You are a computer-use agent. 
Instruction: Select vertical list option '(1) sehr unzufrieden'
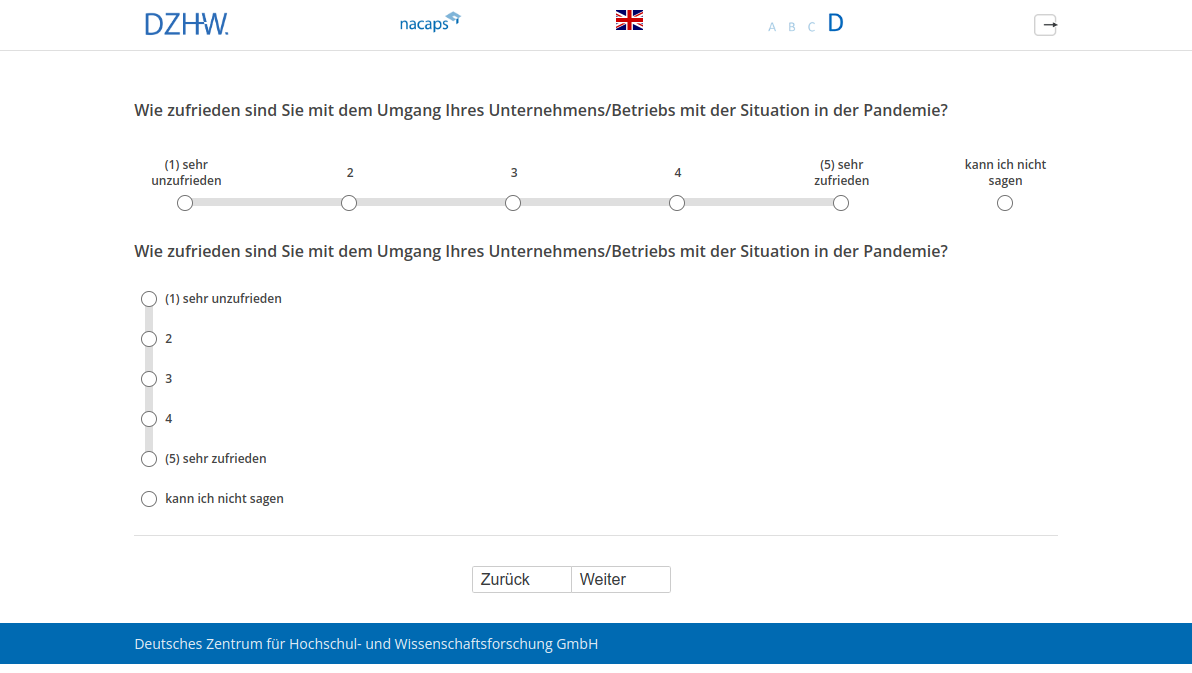coord(149,299)
